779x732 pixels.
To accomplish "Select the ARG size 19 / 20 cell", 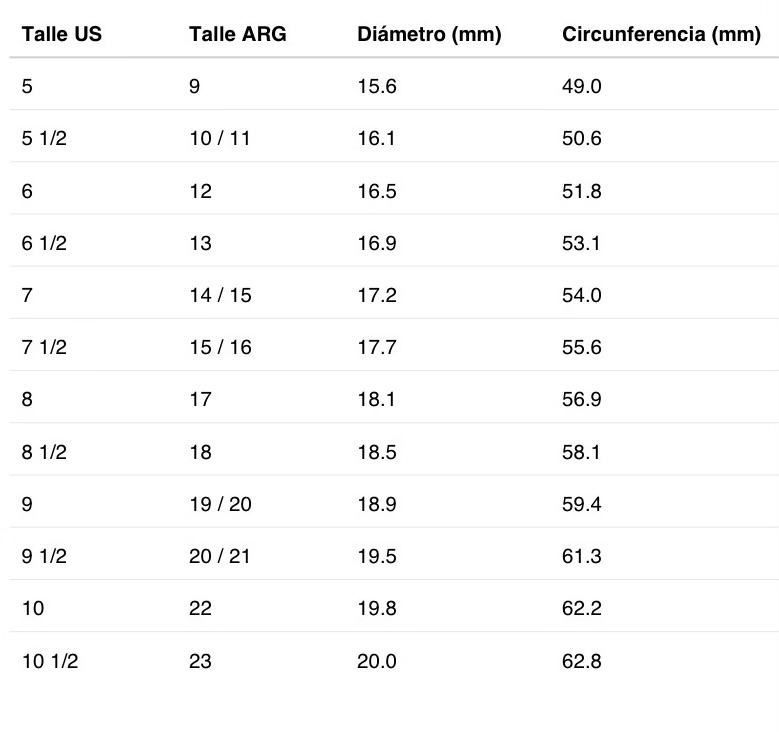I will tap(220, 504).
